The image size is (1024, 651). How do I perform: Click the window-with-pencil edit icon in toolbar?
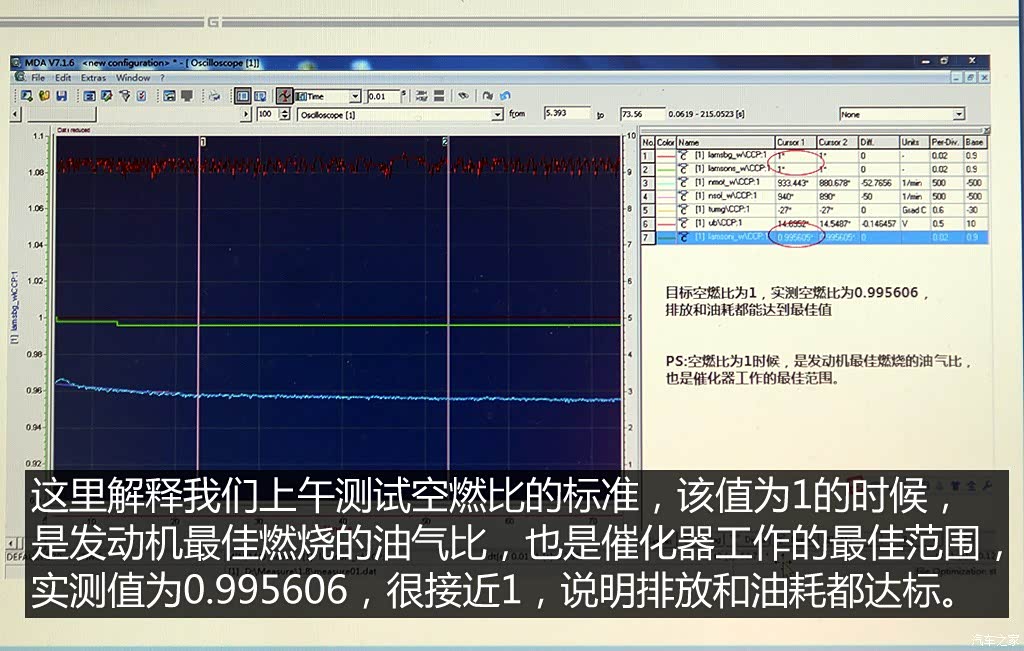107,96
